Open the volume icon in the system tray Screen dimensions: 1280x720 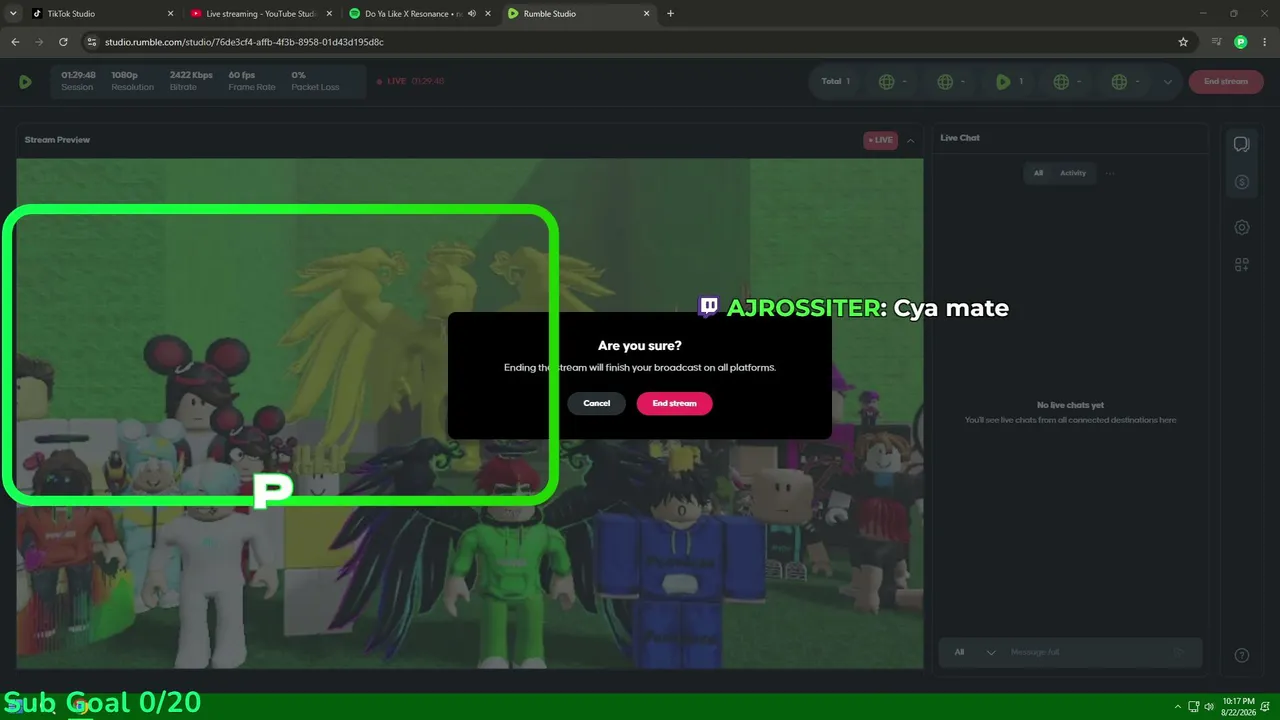1211,706
